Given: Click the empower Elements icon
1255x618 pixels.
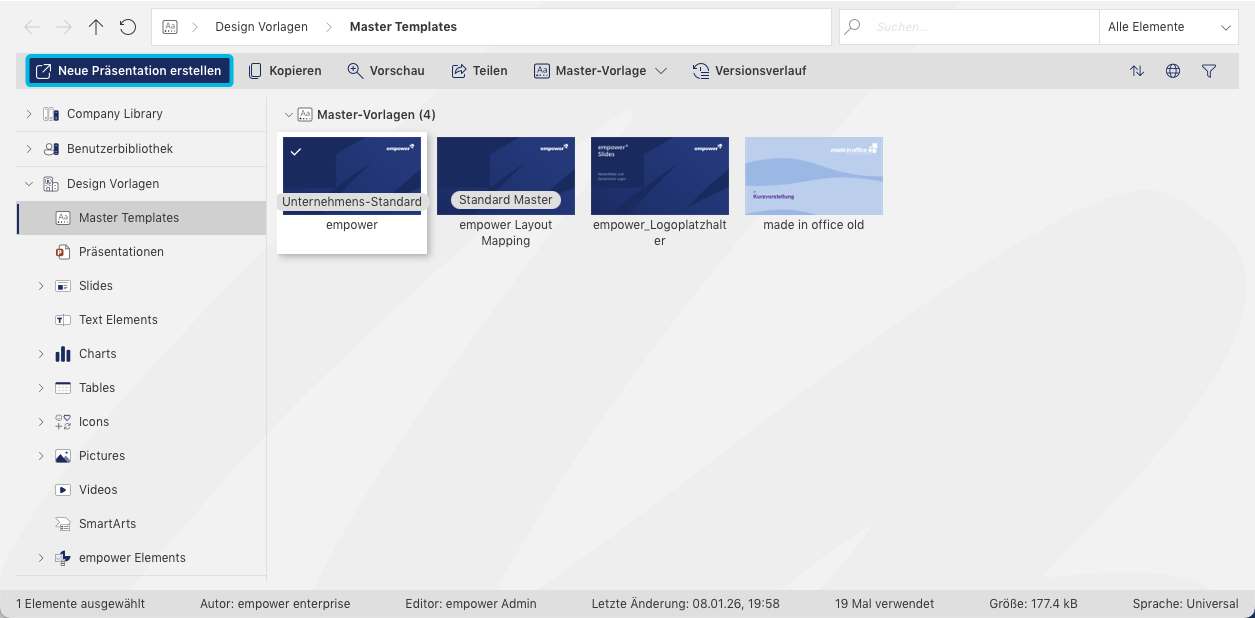Looking at the screenshot, I should point(63,558).
